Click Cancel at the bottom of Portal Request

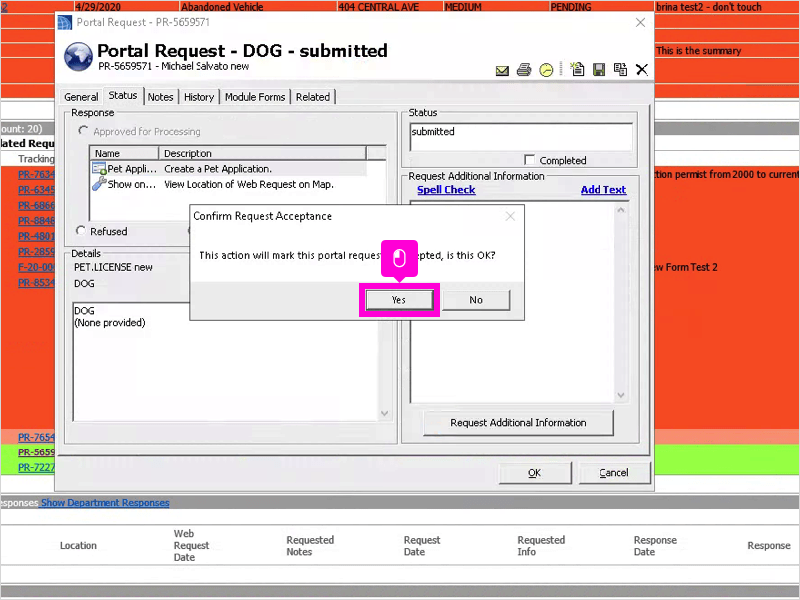[614, 473]
